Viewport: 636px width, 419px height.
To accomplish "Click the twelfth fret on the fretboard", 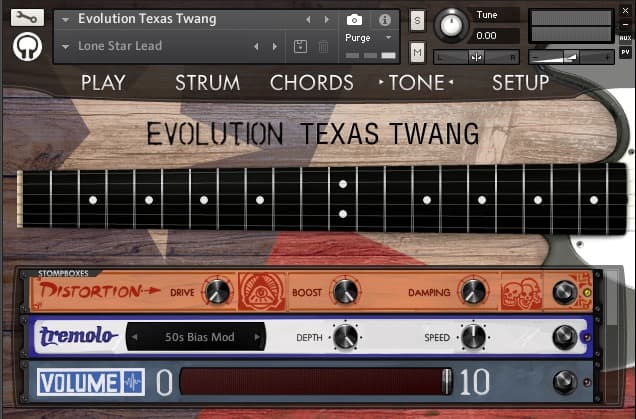I will pos(343,199).
